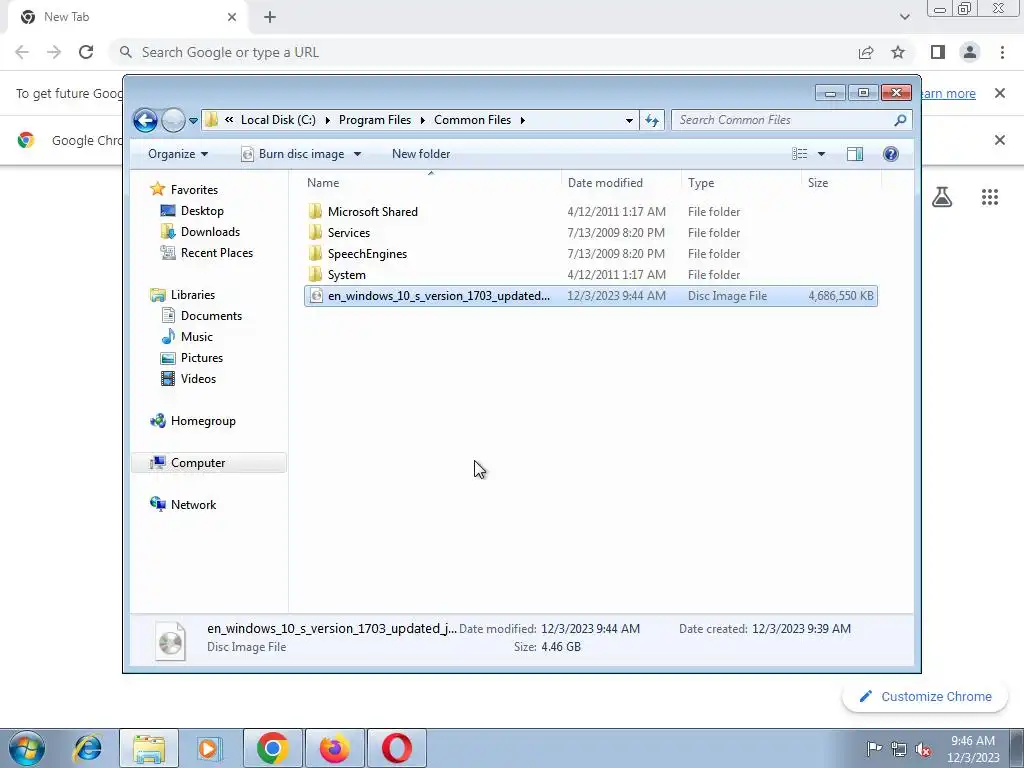Expand arrow after Common Files breadcrumb

coord(522,120)
